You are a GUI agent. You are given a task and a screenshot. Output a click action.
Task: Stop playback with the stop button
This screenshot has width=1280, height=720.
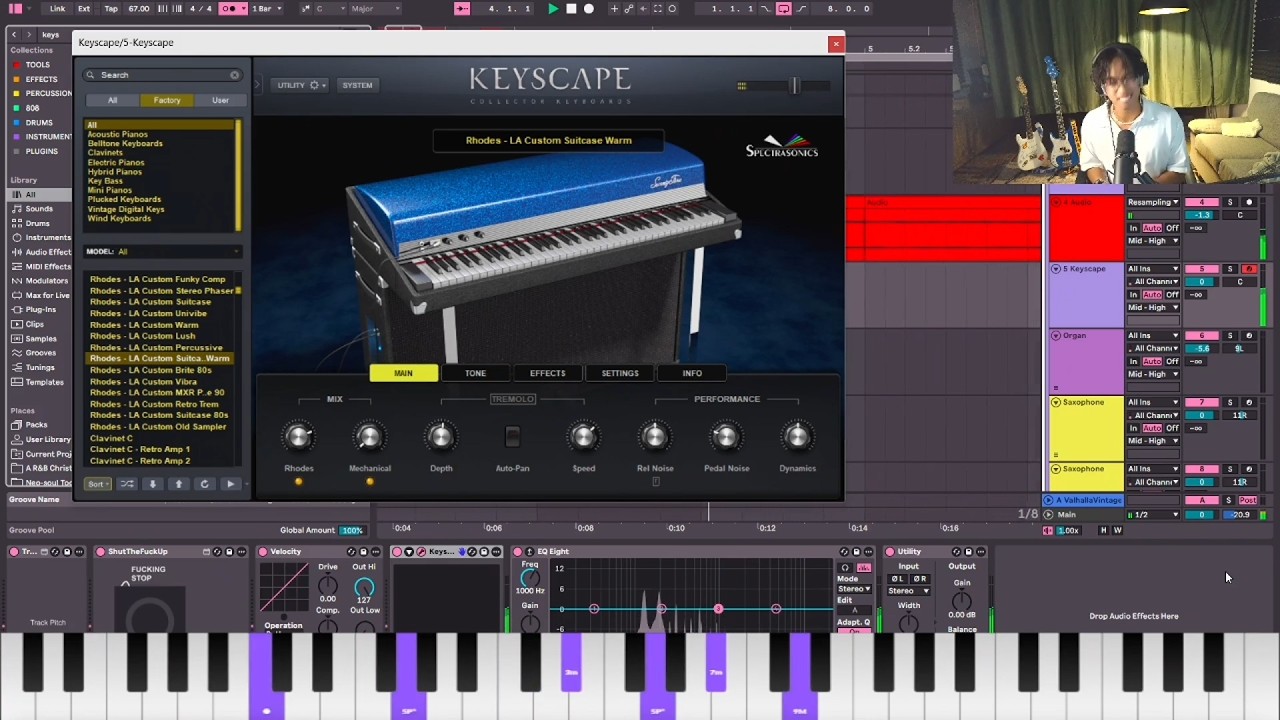(x=571, y=9)
